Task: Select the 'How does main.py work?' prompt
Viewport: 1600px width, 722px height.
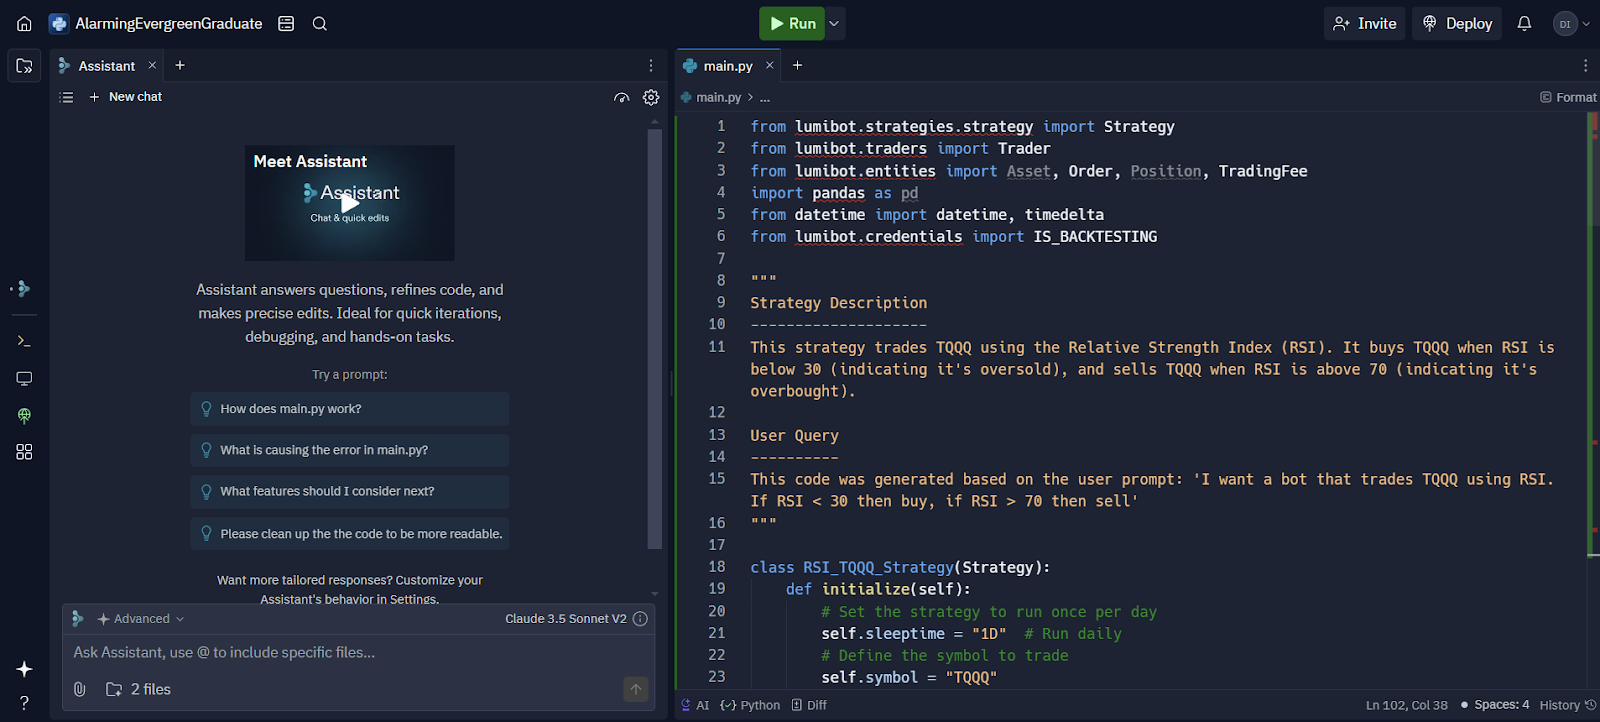Action: point(350,409)
